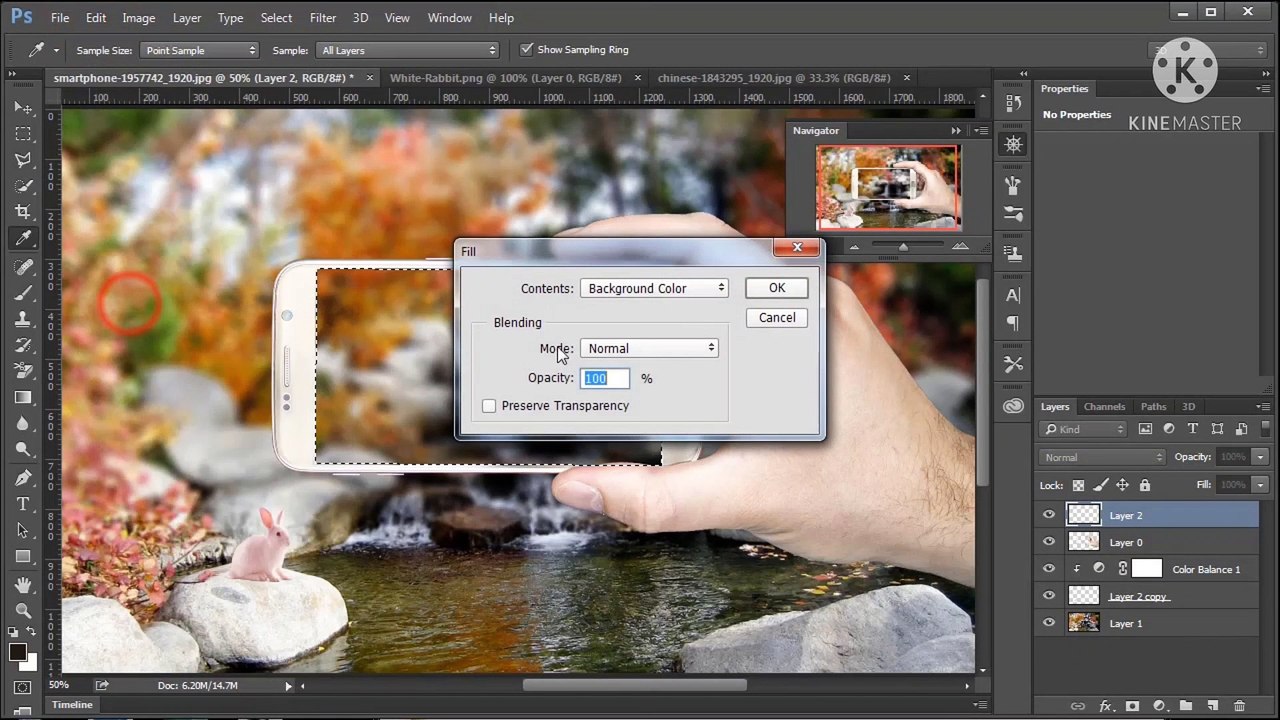
Task: Click the Opacity field in Fill dialog
Action: (605, 378)
